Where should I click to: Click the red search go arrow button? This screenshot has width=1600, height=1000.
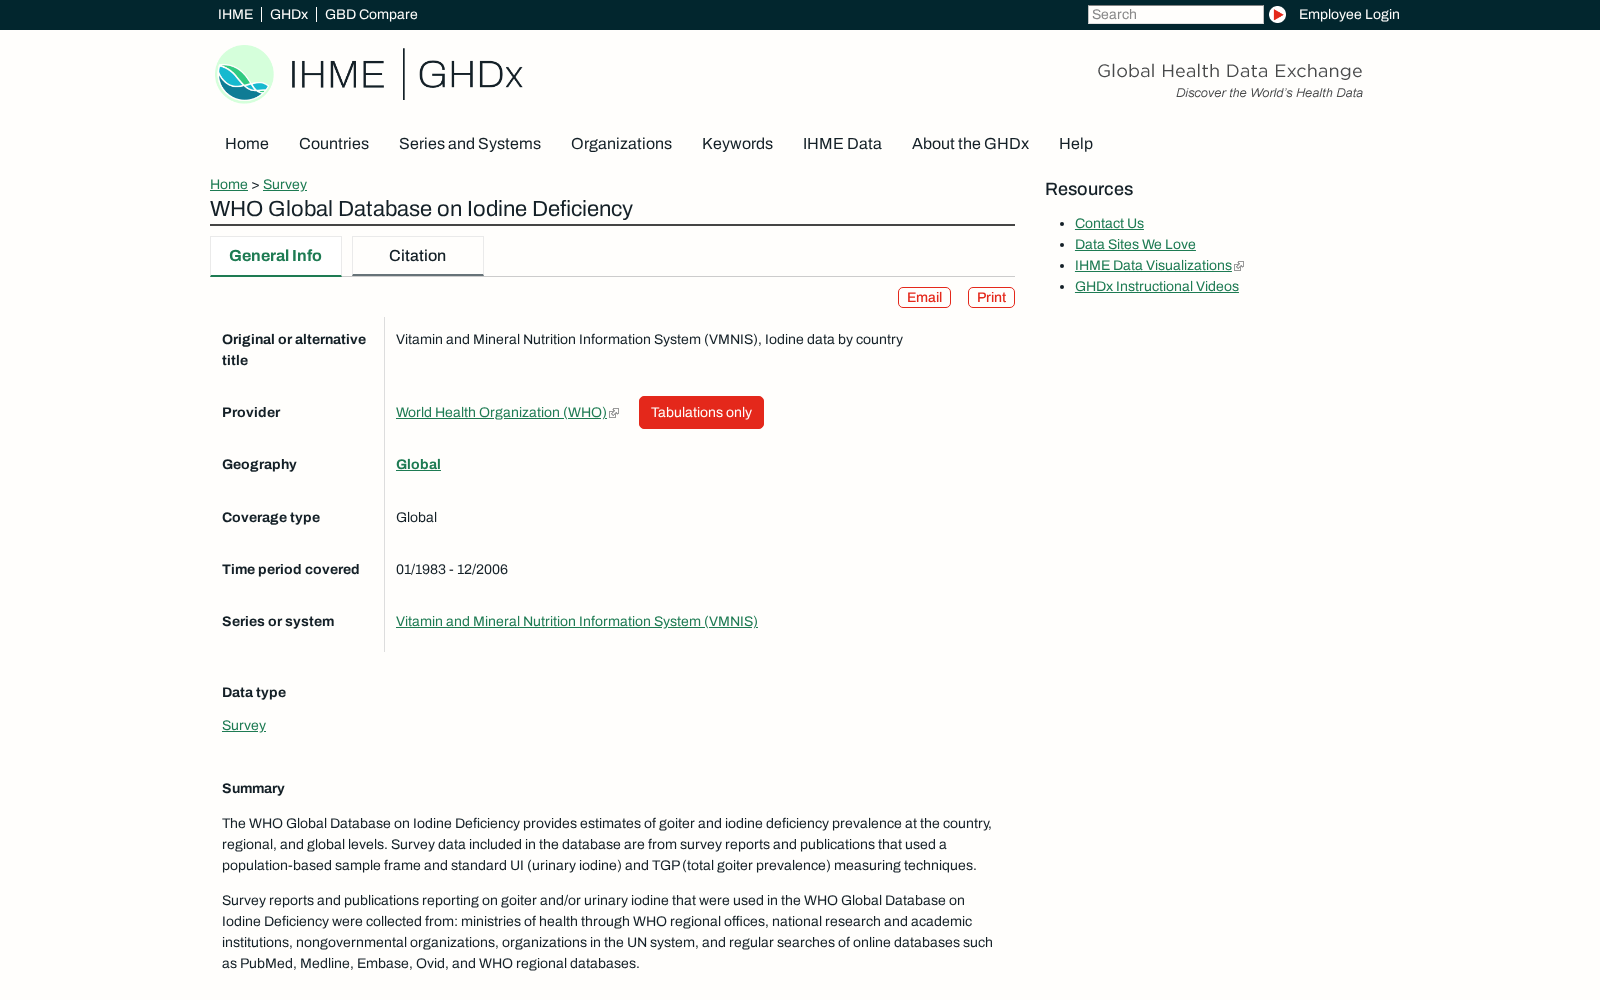point(1277,15)
